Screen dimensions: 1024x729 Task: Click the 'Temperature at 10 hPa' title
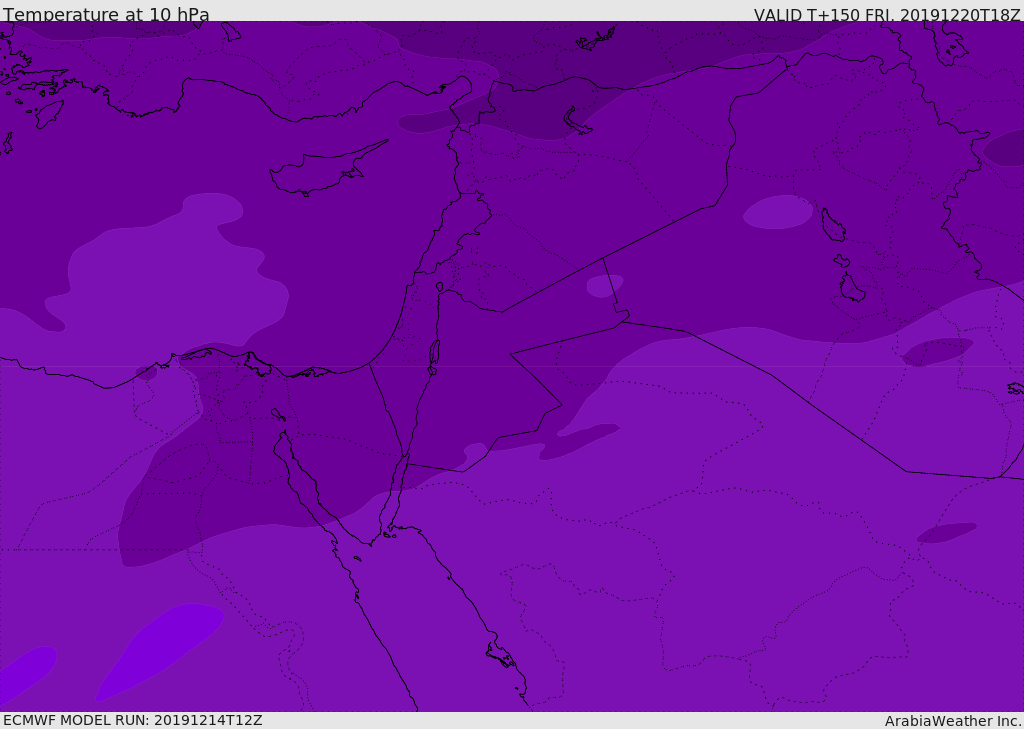click(106, 14)
